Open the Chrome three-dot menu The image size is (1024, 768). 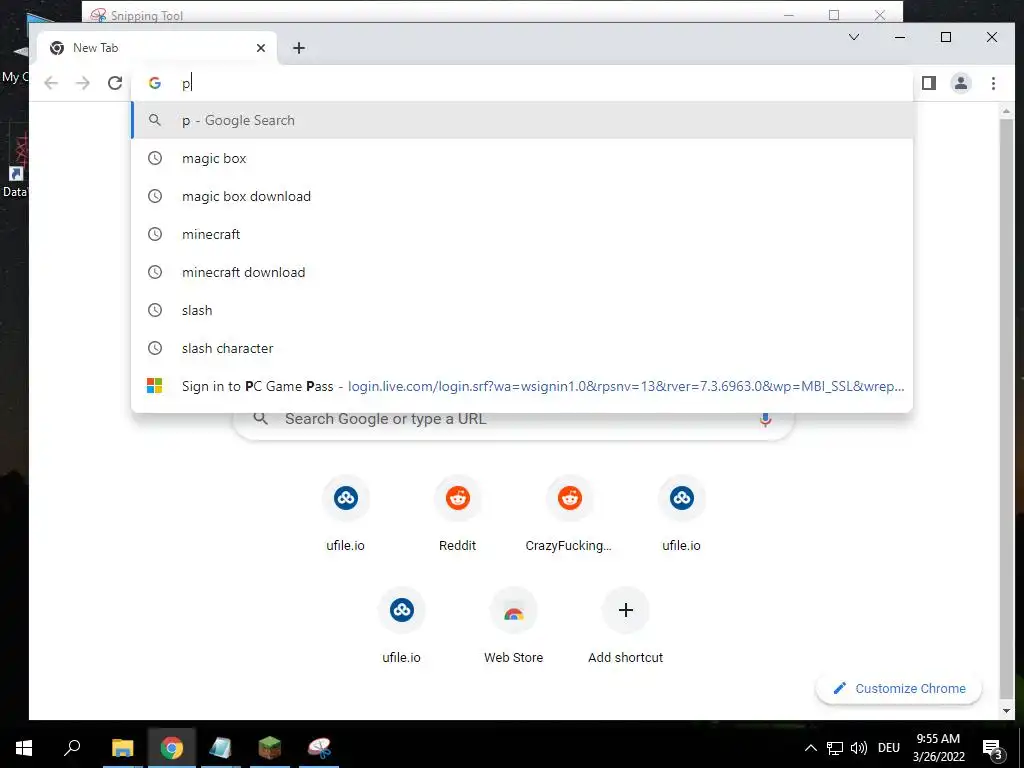click(x=993, y=83)
